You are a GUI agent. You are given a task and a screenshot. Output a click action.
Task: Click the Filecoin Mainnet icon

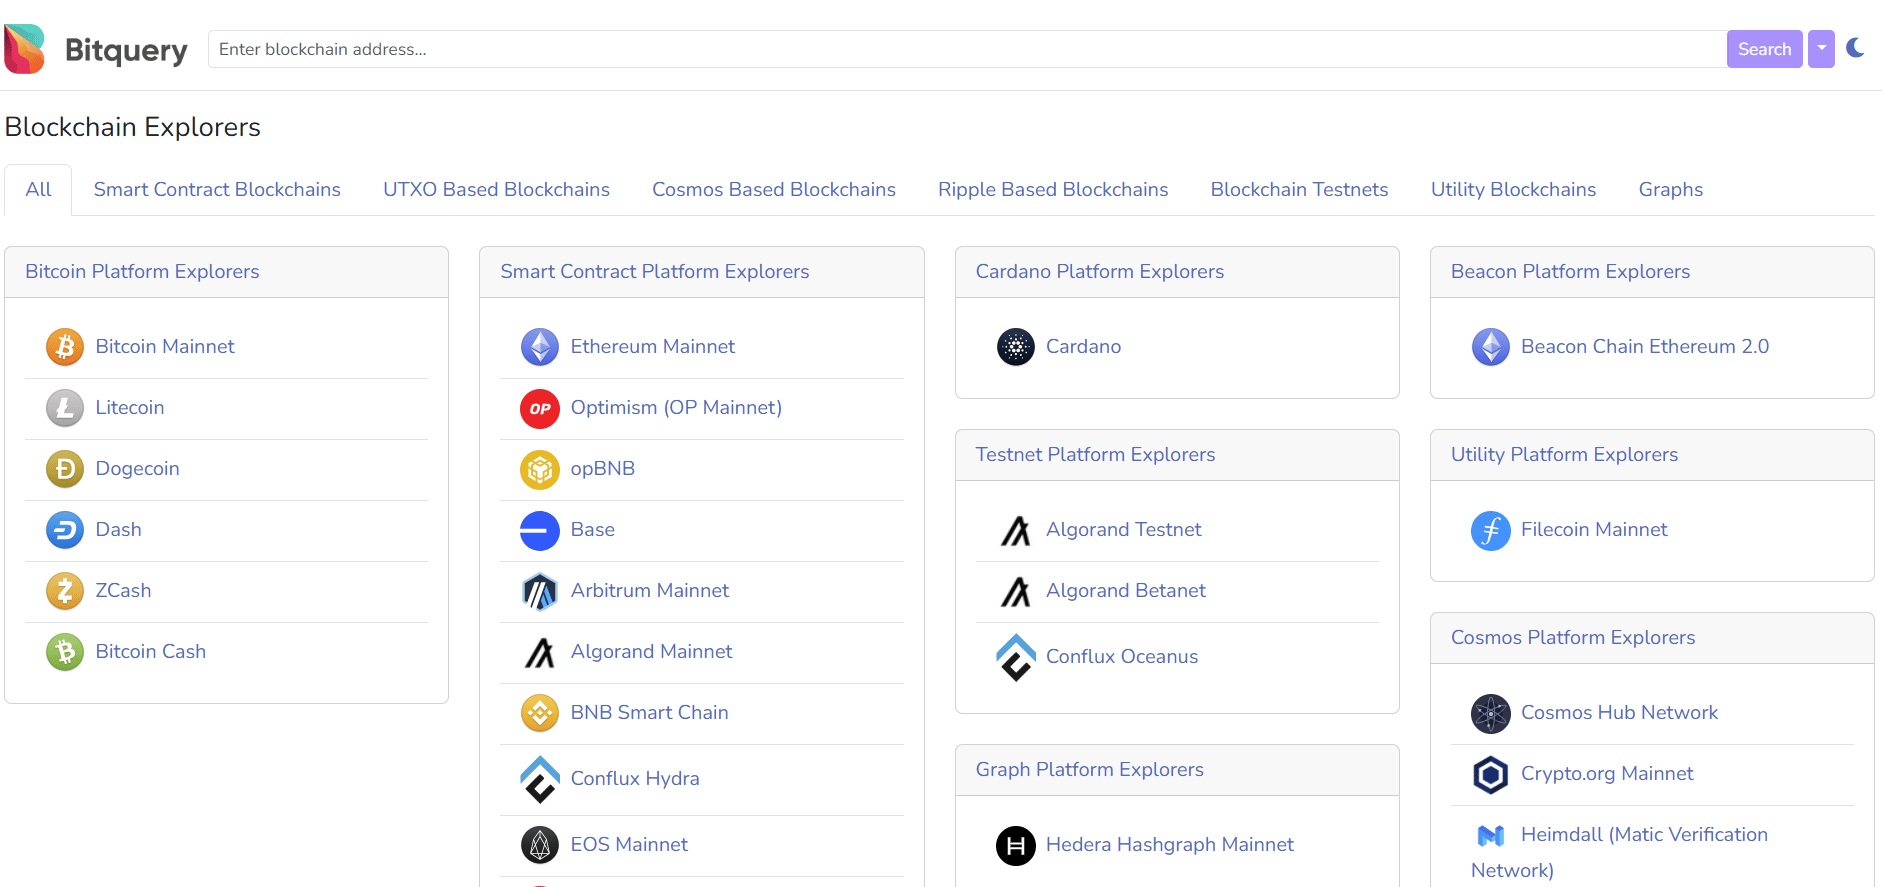(1490, 530)
